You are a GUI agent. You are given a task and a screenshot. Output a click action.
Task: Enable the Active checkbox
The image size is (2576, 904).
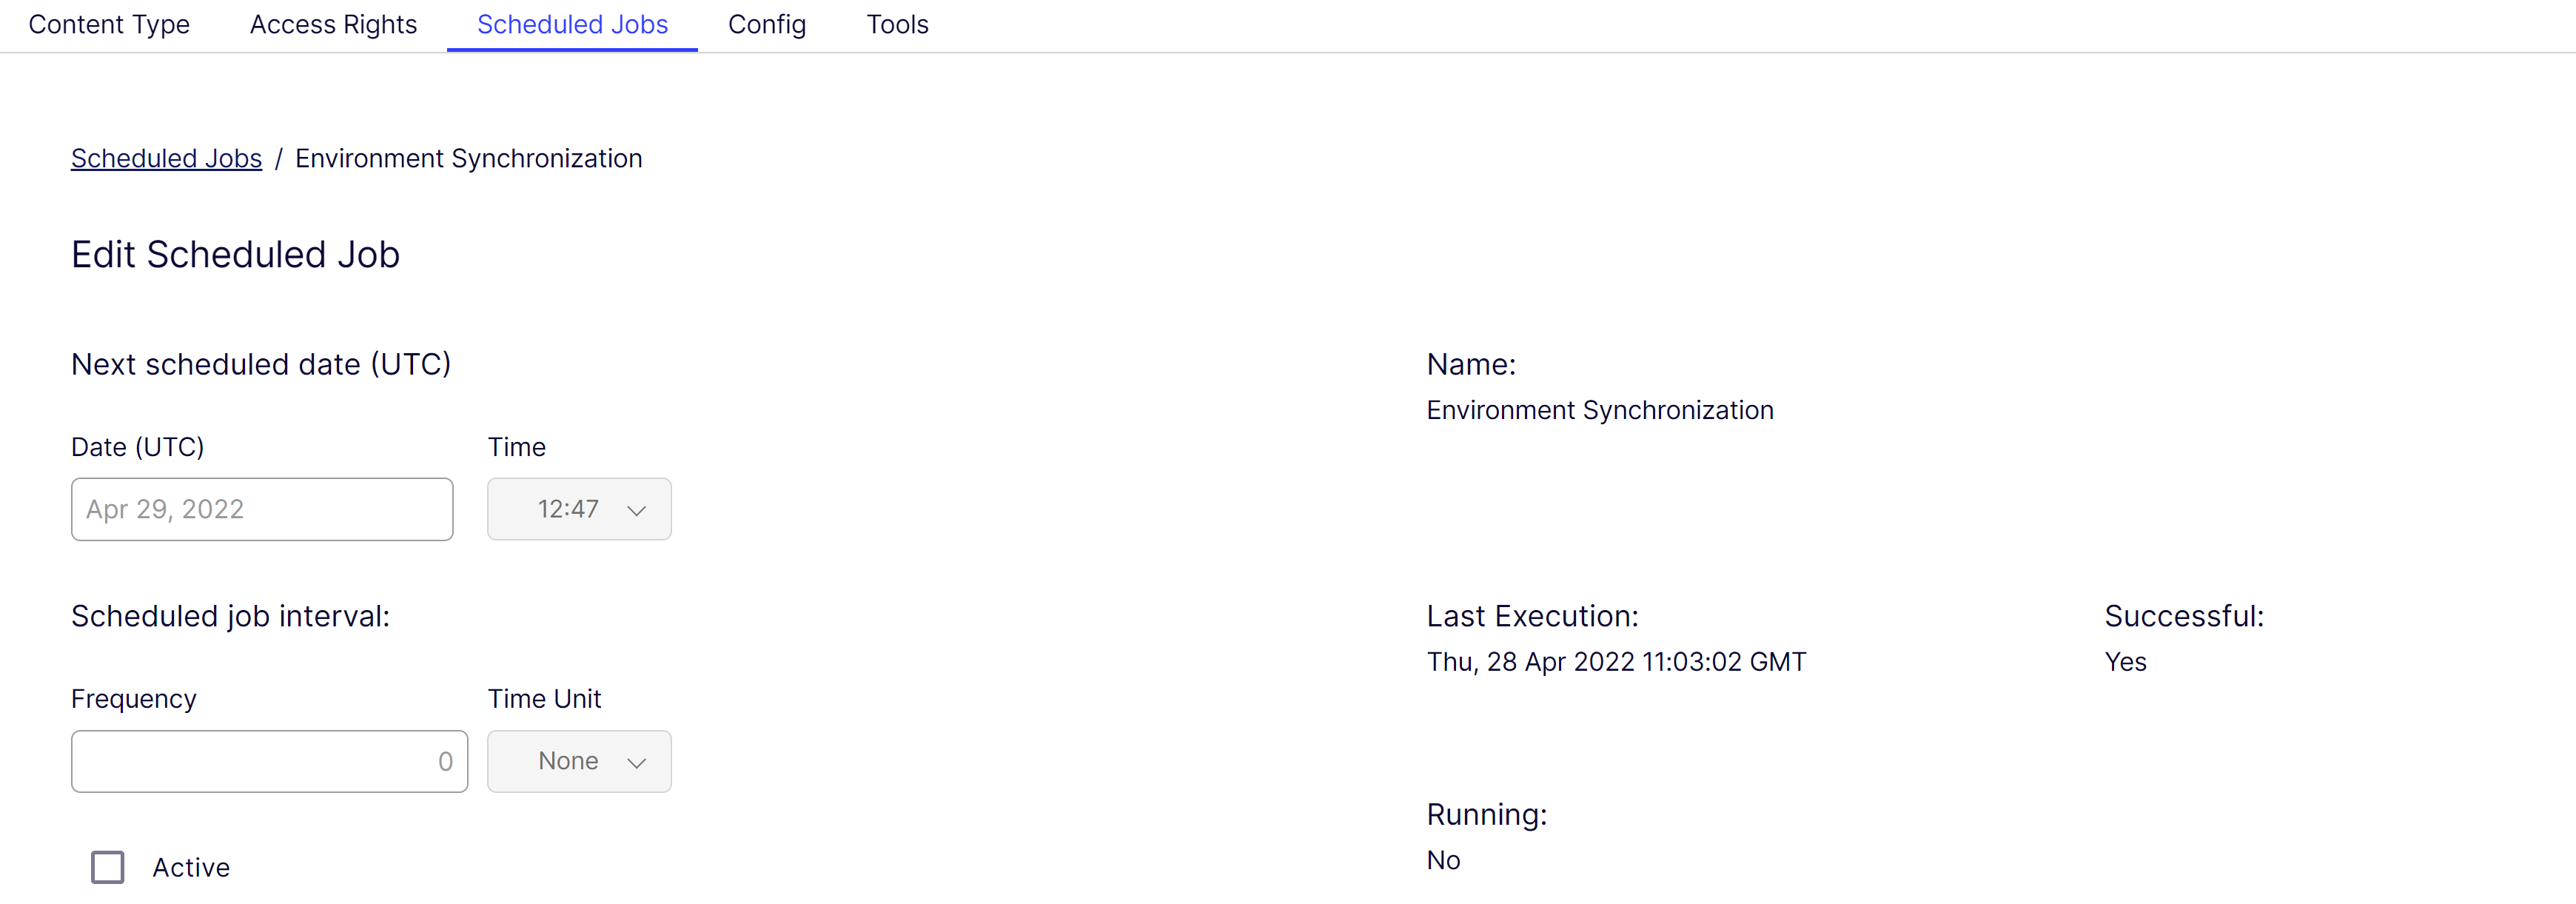click(108, 867)
